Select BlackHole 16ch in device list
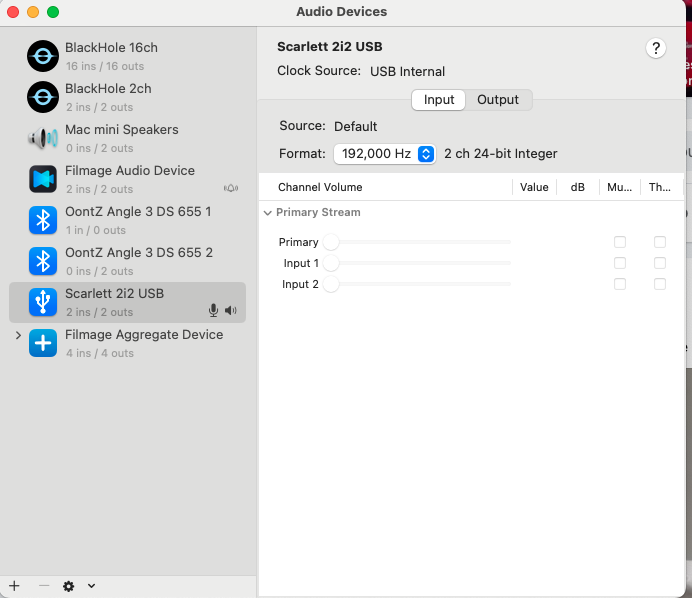 127,56
